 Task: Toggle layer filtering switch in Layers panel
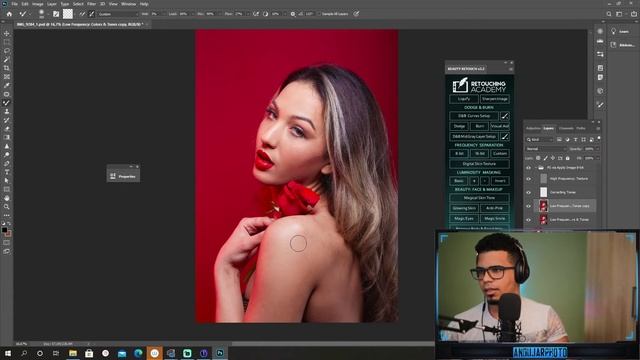pyautogui.click(x=598, y=139)
